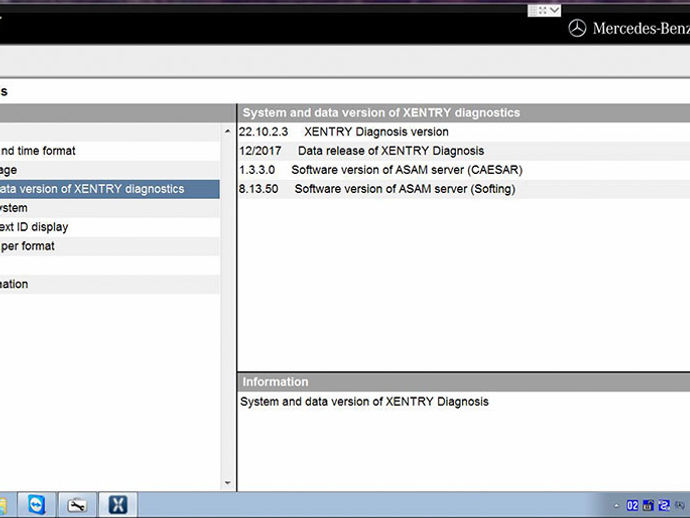Click 'System and data version of XENTRY diagnostics' header
Viewport: 690px width, 518px height.
[x=463, y=113]
